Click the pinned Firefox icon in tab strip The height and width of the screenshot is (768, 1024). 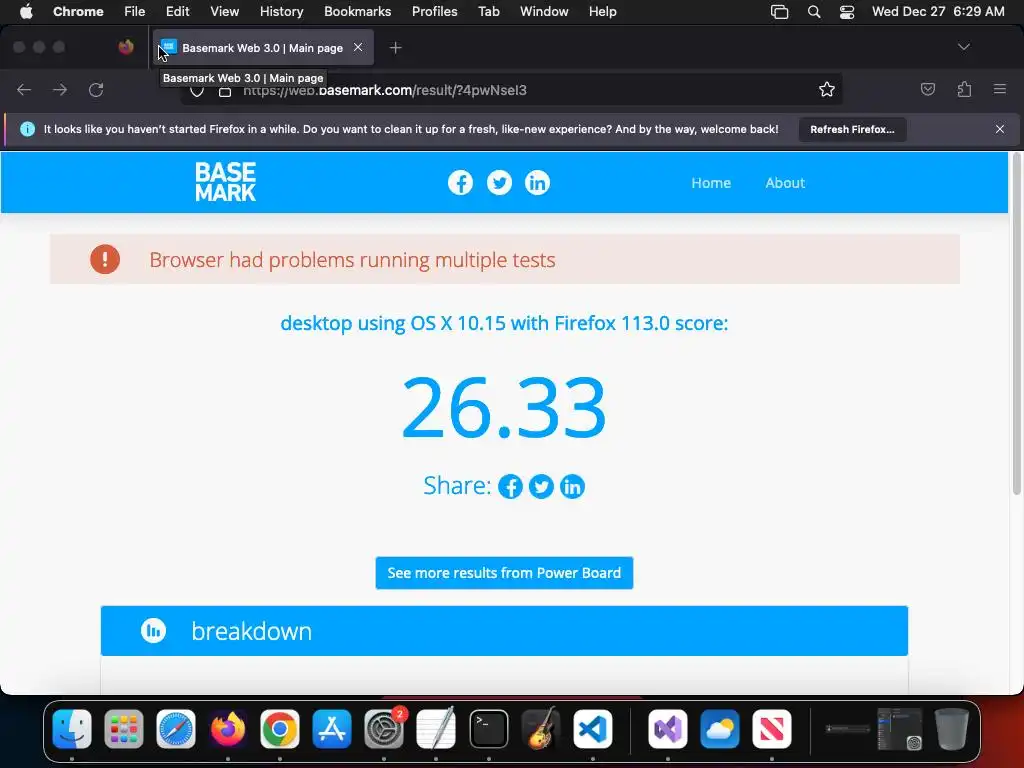126,47
